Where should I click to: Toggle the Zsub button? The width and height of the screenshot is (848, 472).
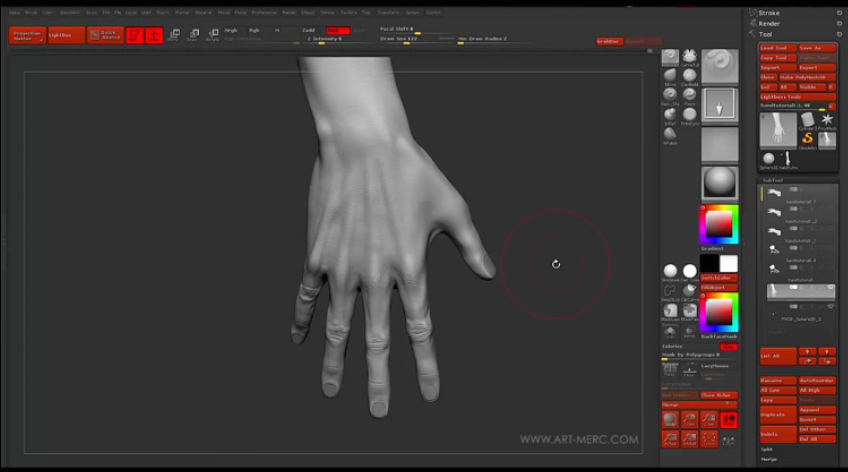(x=339, y=30)
